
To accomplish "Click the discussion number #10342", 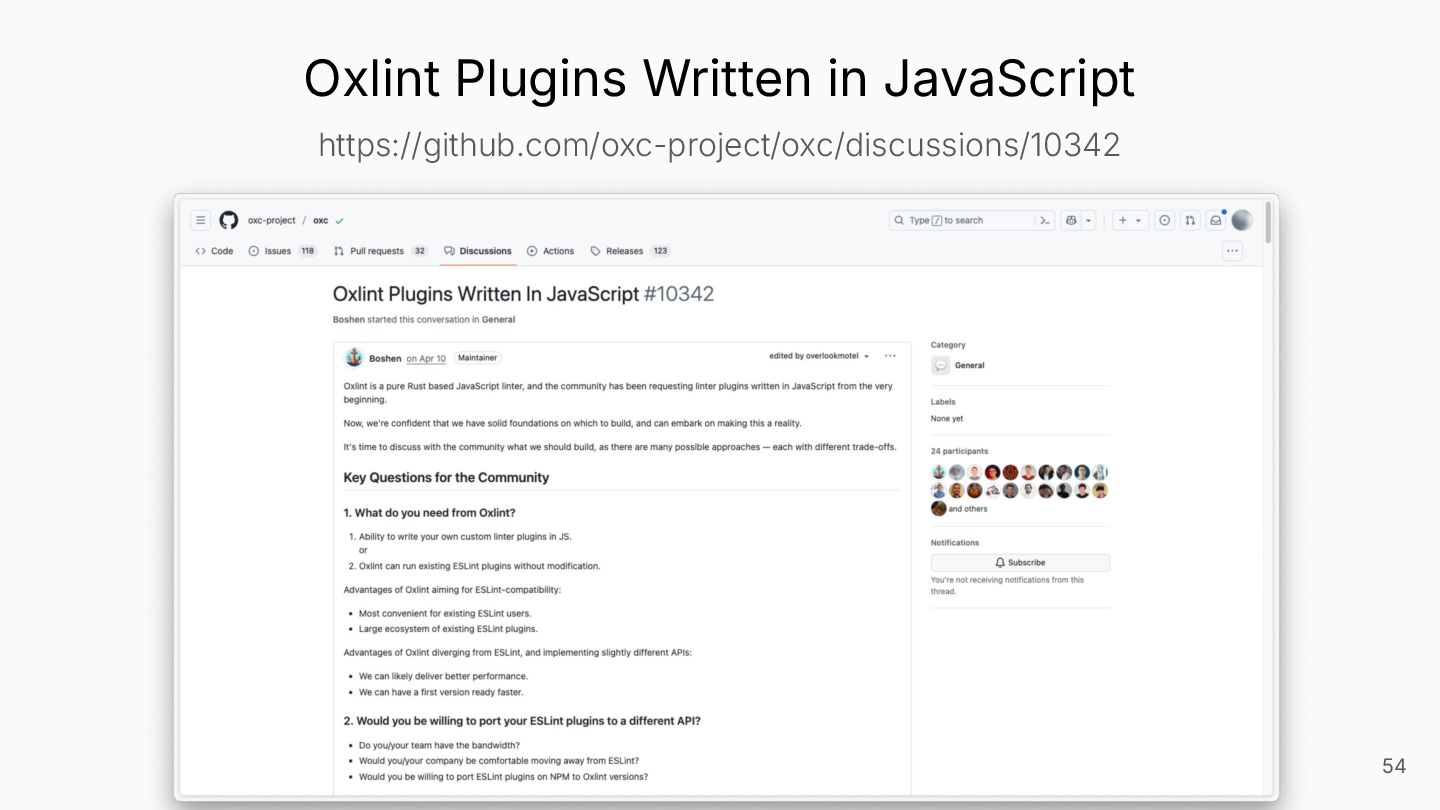I will 679,294.
